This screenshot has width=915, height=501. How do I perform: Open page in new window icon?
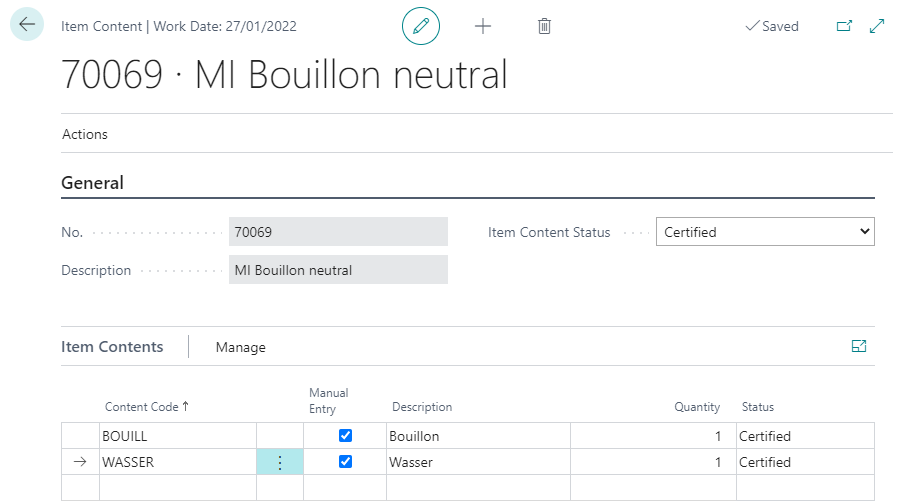tap(844, 26)
